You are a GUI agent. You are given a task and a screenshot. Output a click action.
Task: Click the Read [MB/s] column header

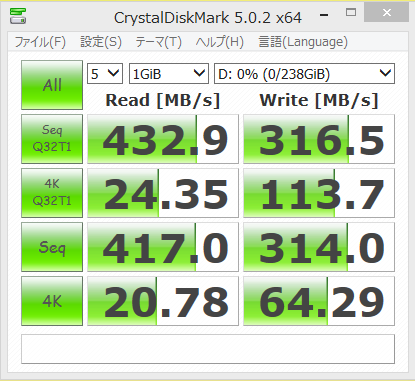coord(163,100)
